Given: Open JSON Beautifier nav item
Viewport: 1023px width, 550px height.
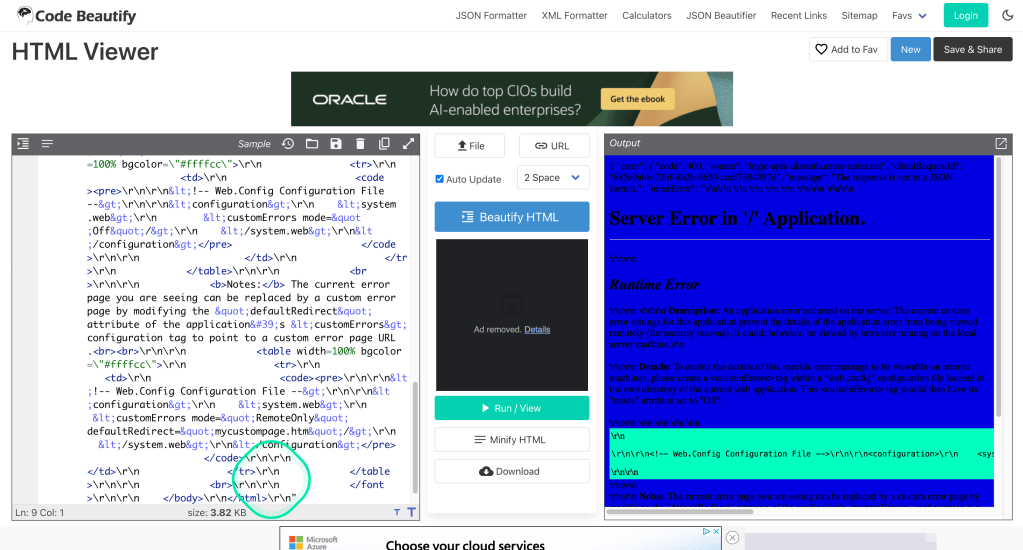Looking at the screenshot, I should (x=721, y=16).
